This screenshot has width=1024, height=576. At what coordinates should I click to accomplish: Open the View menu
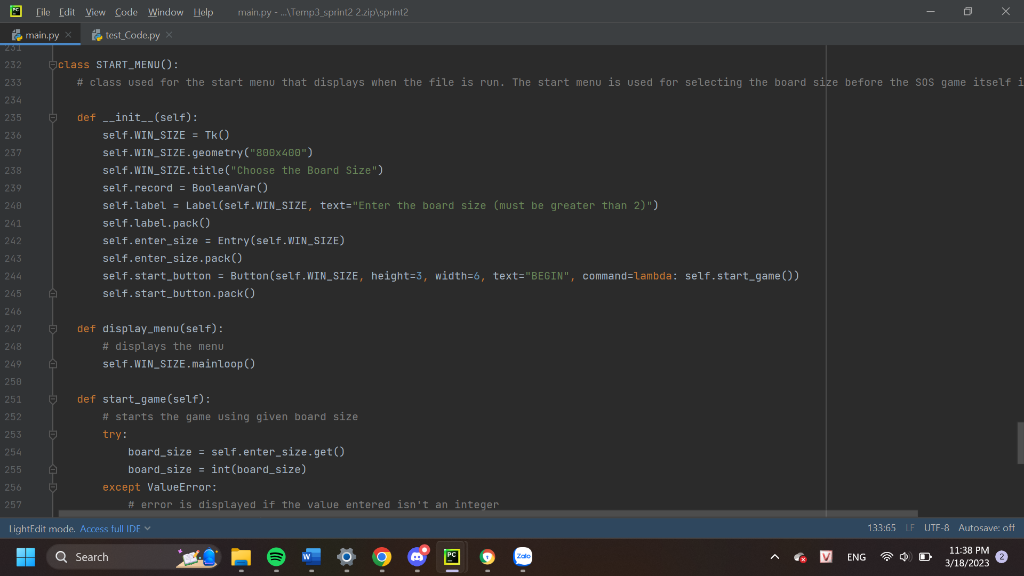pos(95,12)
